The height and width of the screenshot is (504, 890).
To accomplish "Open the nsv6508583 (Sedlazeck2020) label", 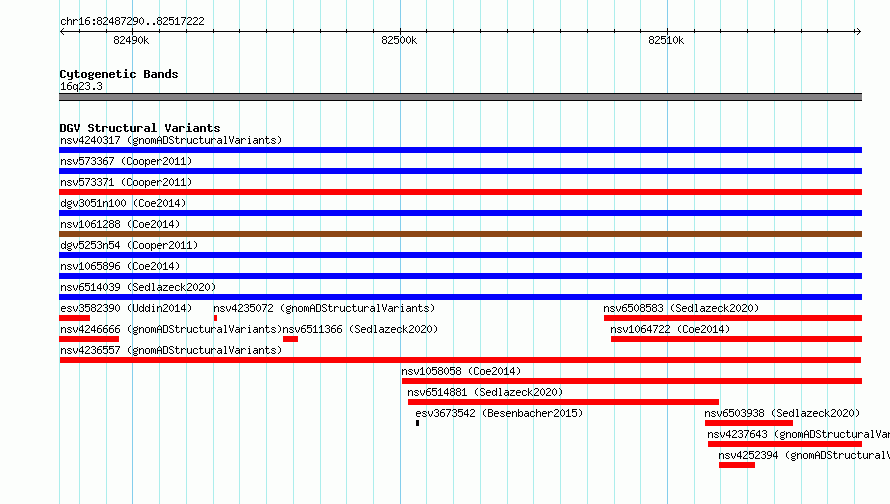I will point(681,308).
